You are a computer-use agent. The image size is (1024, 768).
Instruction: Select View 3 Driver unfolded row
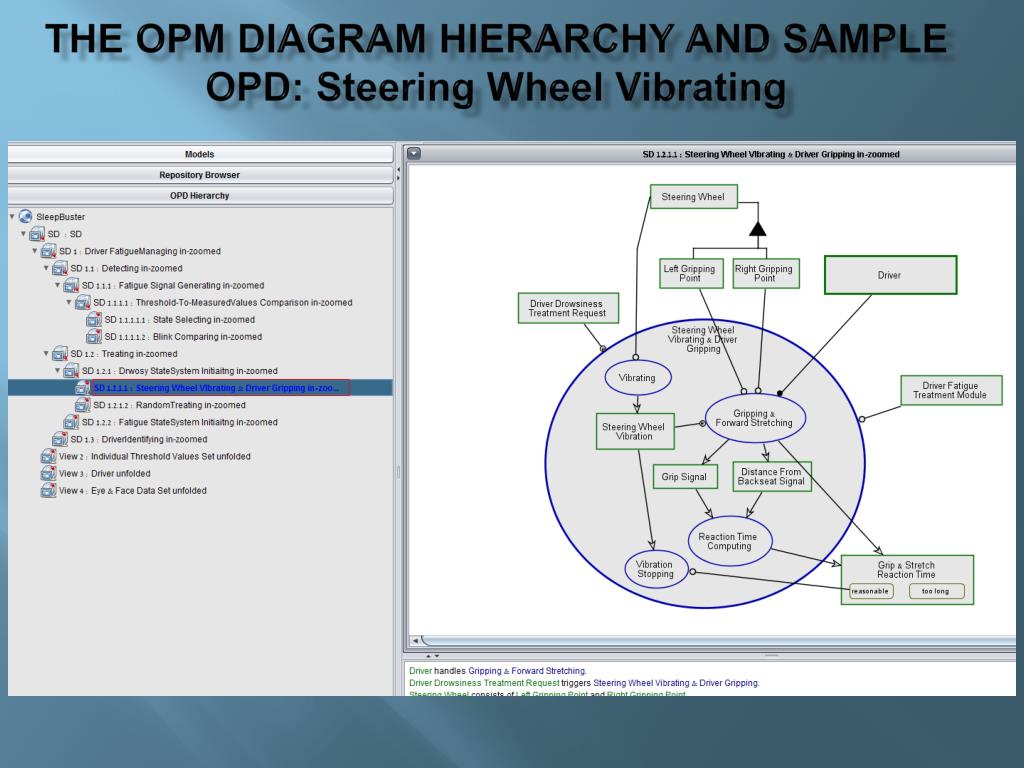coord(104,473)
